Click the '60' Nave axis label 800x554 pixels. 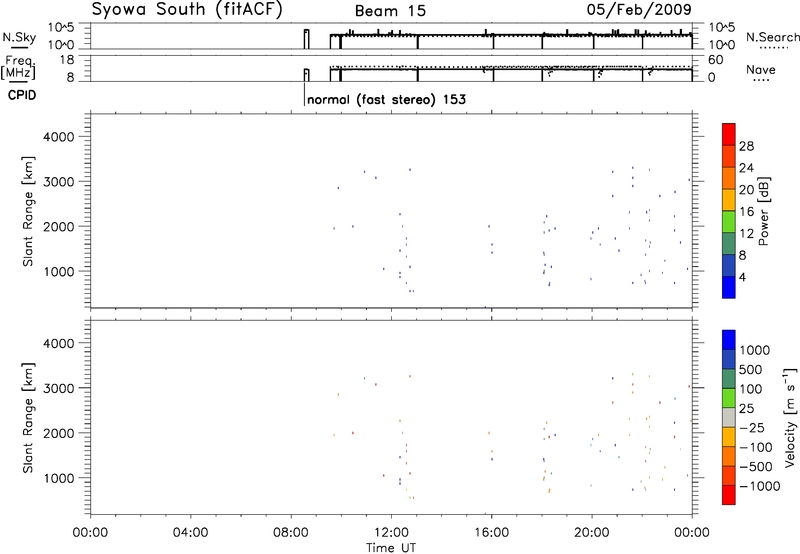715,60
